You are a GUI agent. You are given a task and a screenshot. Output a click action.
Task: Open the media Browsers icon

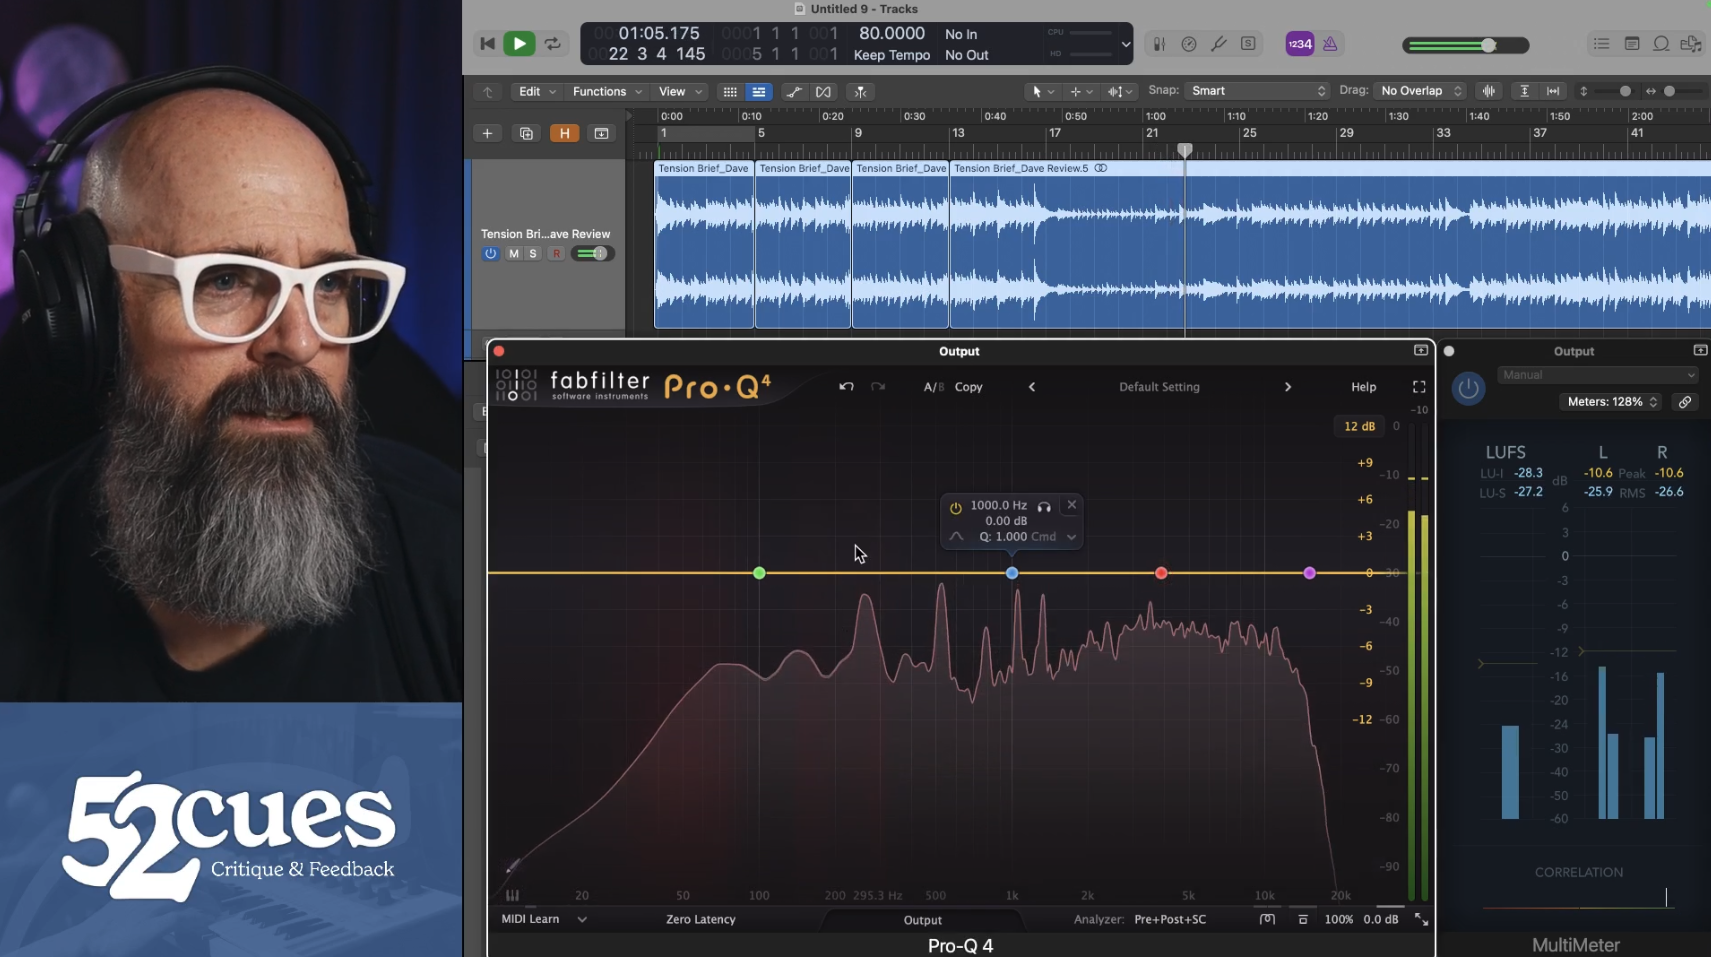pyautogui.click(x=1691, y=44)
